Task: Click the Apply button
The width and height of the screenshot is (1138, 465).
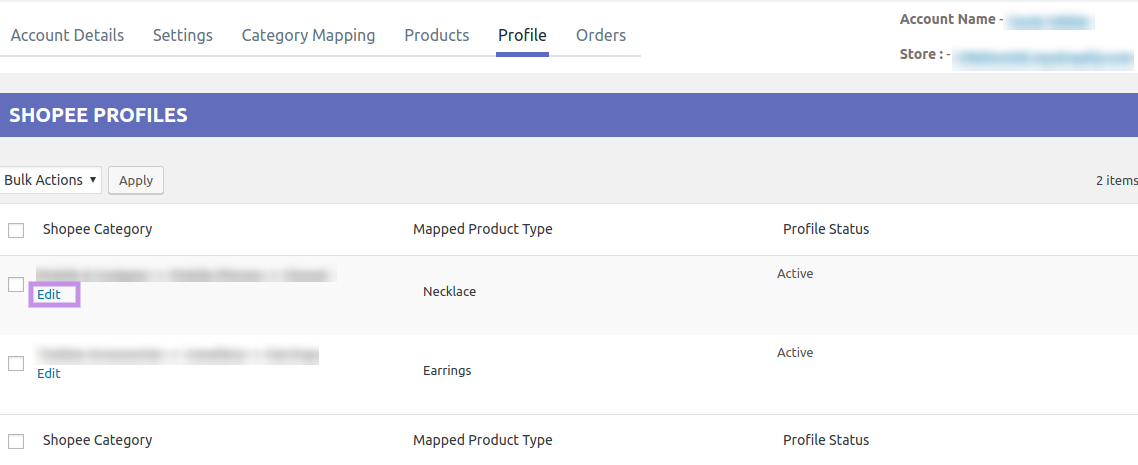Action: coord(136,180)
